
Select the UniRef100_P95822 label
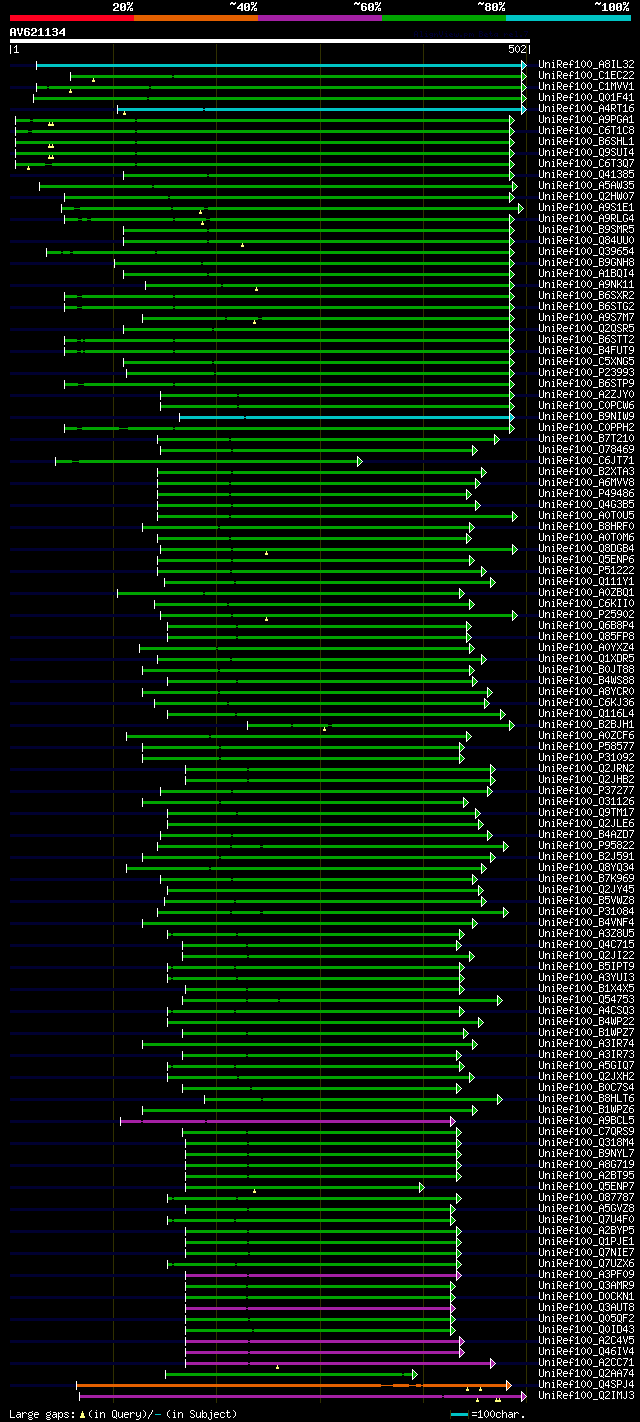[x=586, y=846]
